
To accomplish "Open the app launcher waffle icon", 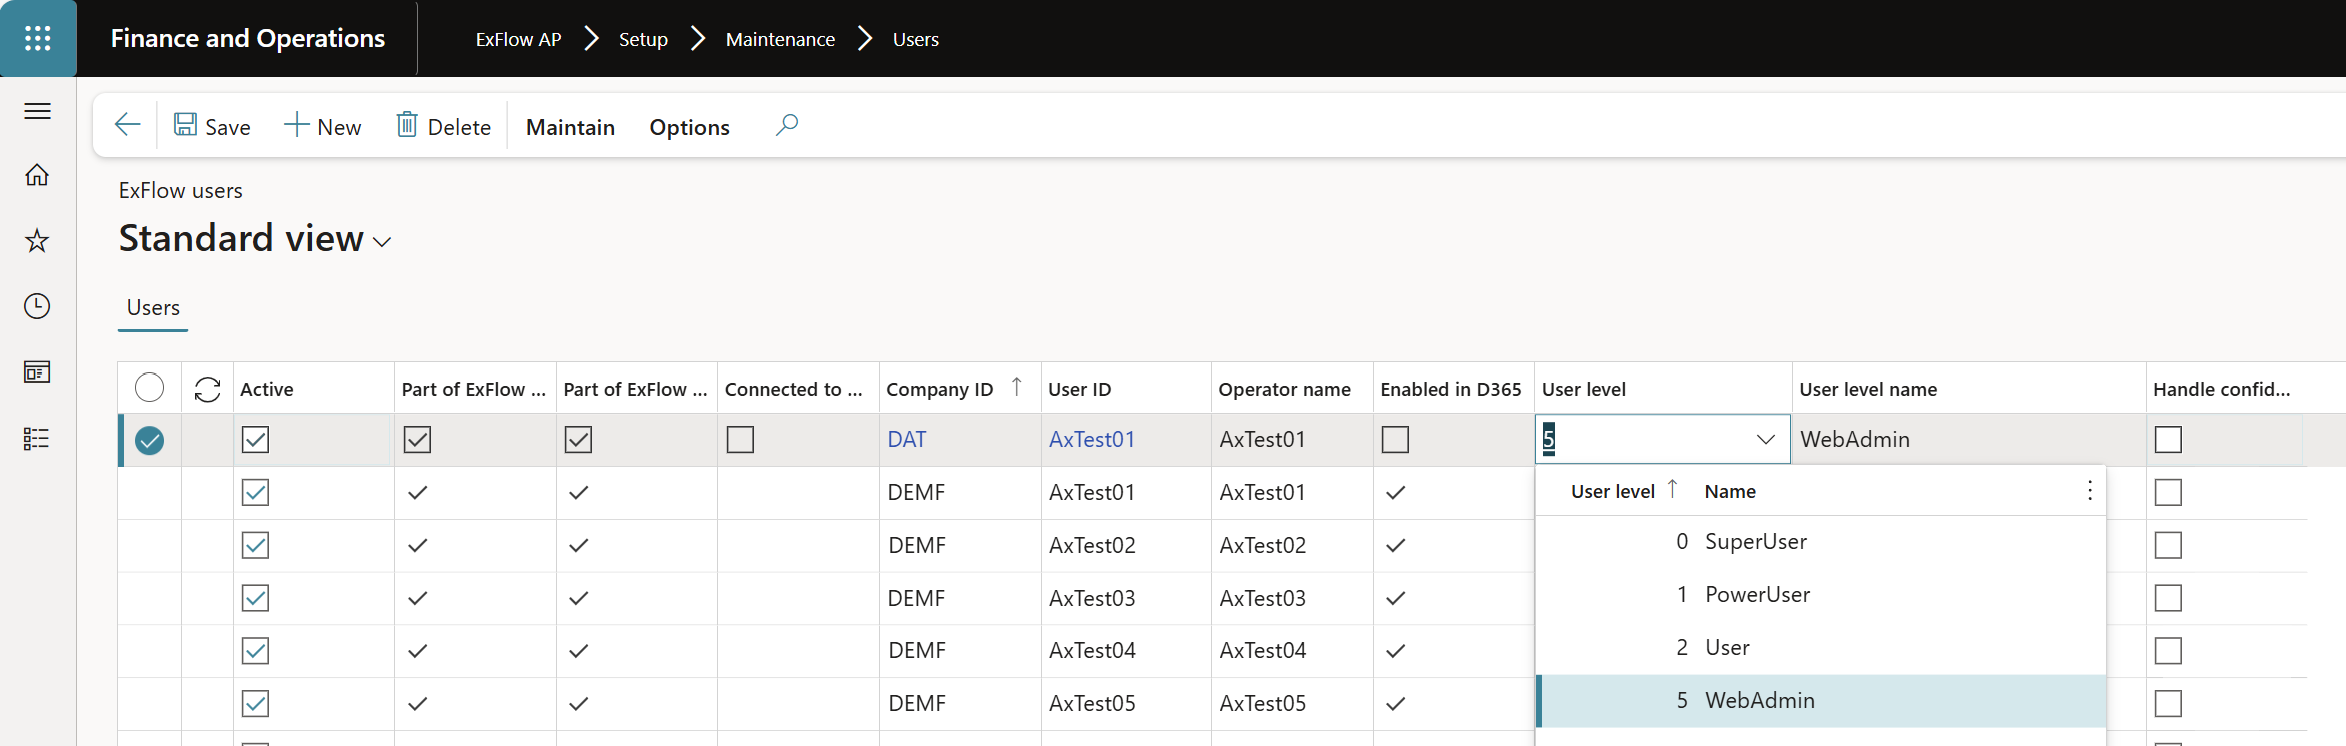I will (38, 38).
